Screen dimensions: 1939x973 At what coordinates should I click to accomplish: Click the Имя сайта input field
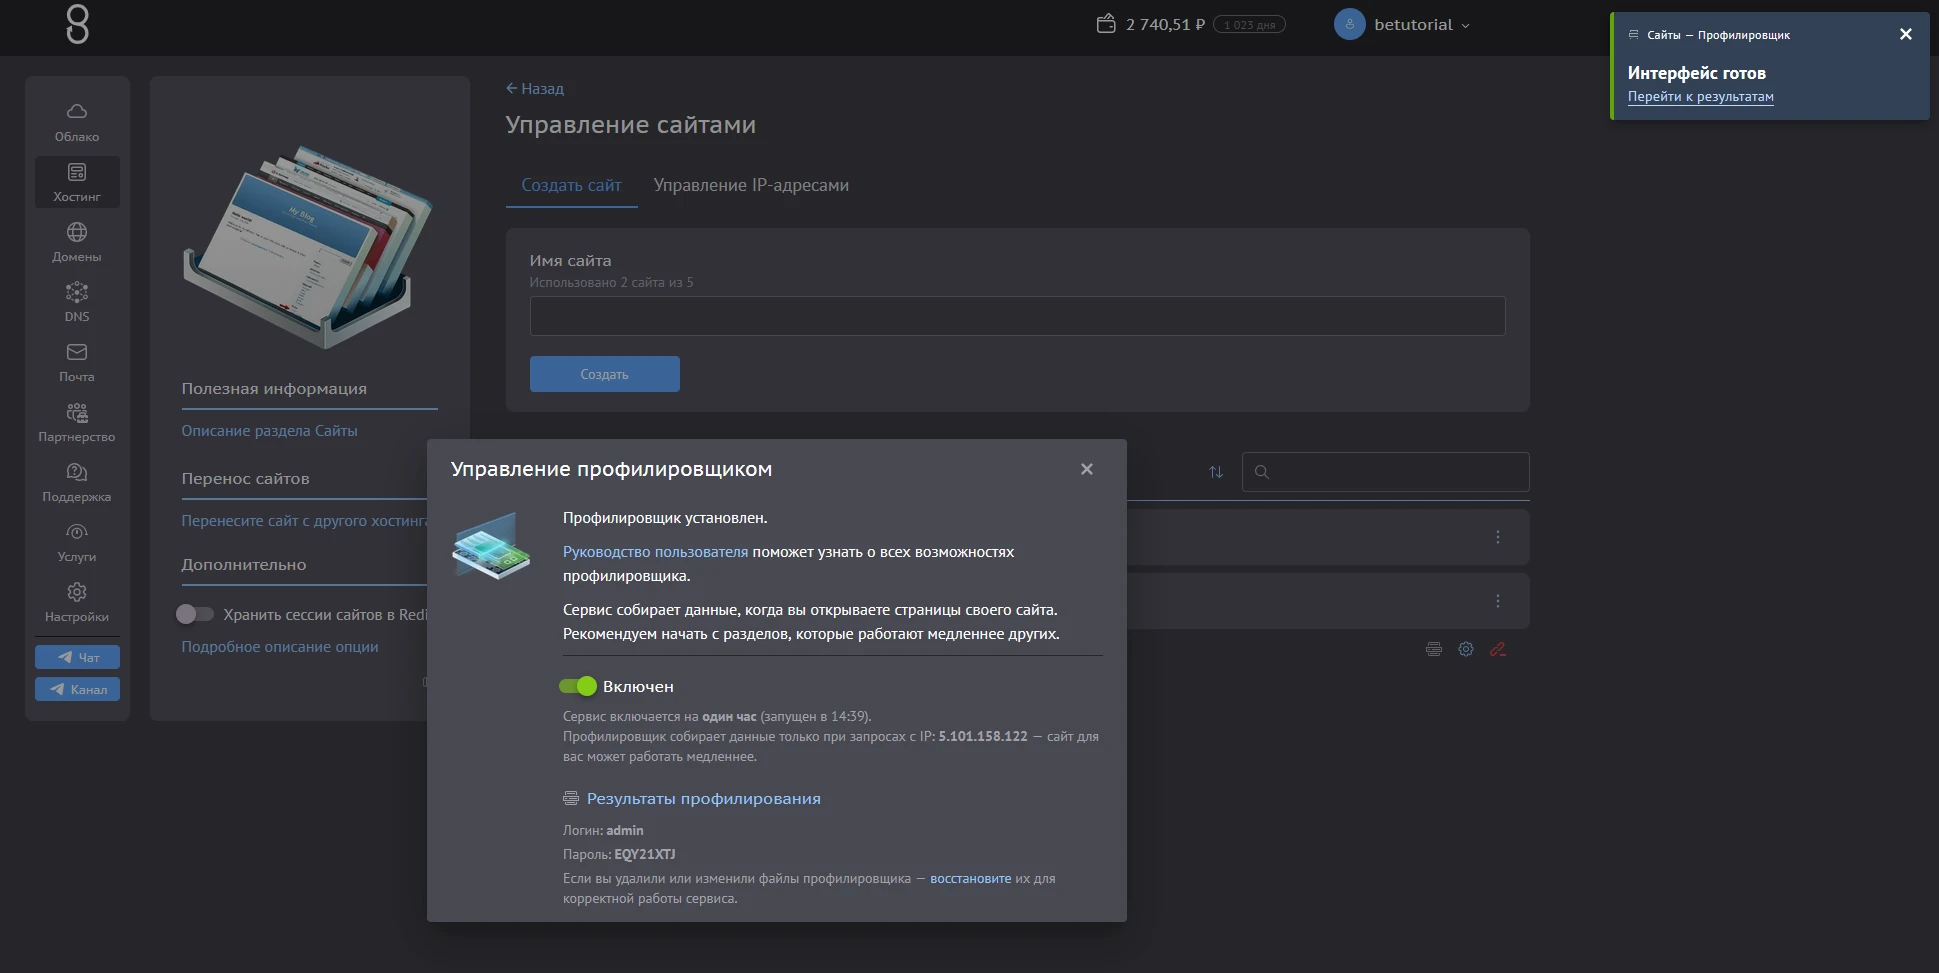1016,316
